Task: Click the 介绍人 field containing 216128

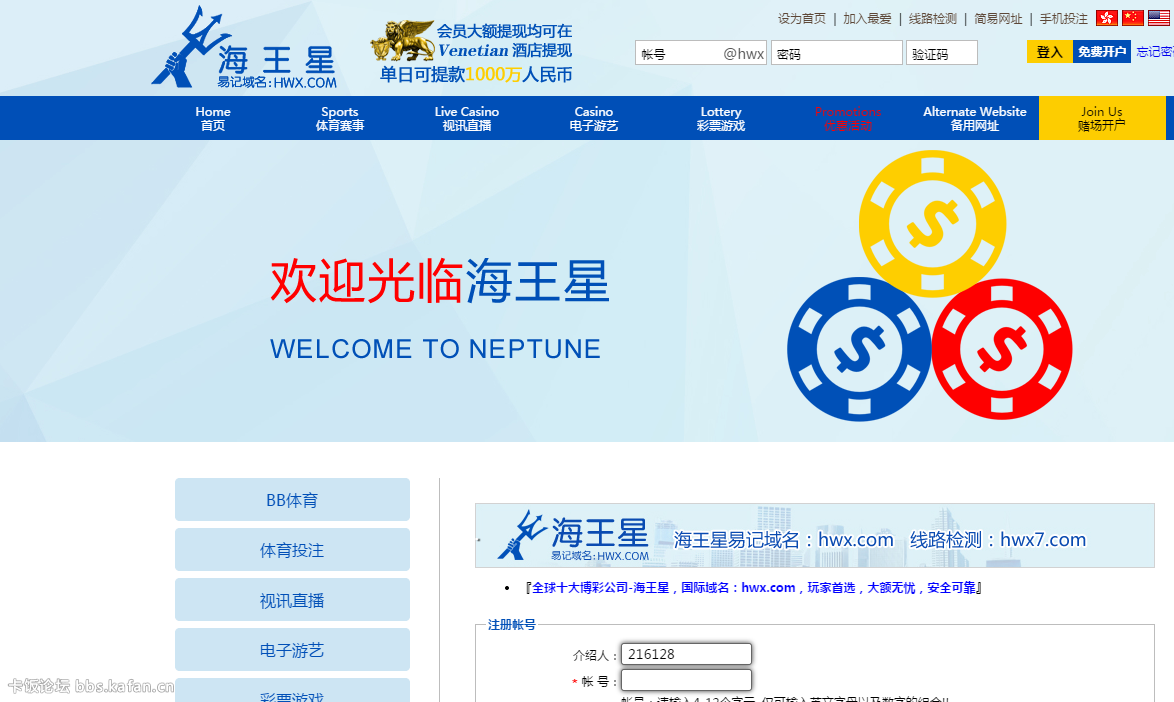Action: pyautogui.click(x=686, y=654)
